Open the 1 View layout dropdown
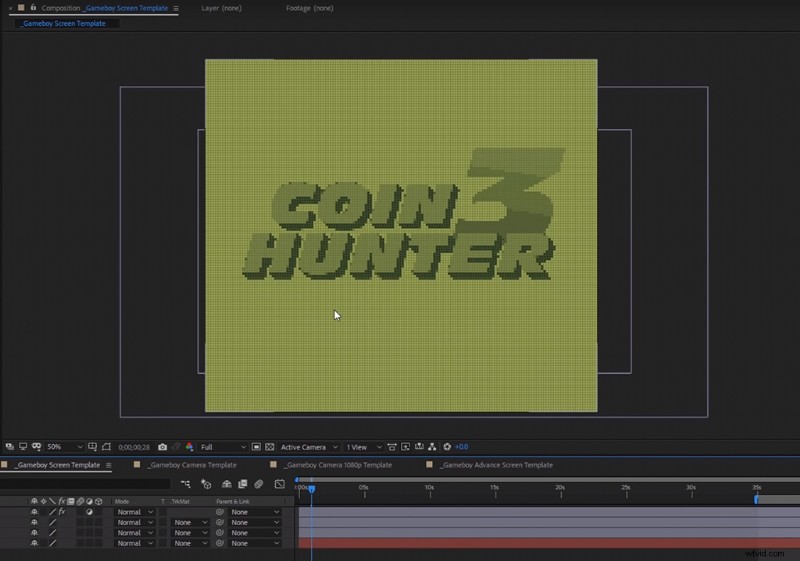This screenshot has height=561, width=800. (x=363, y=447)
